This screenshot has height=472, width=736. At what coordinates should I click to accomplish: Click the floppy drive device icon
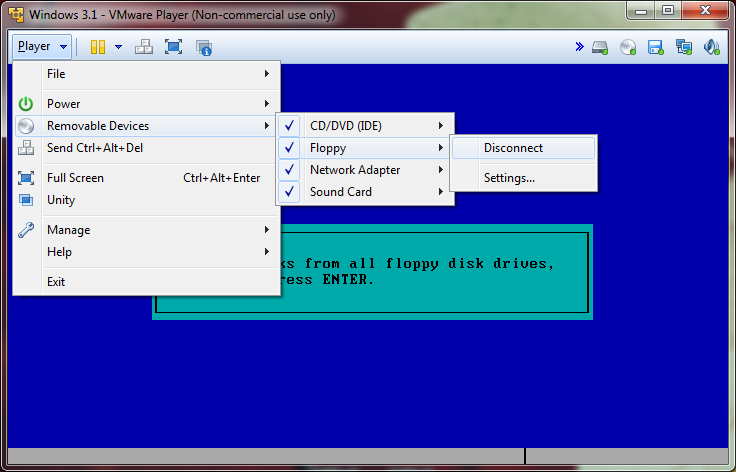pos(656,47)
